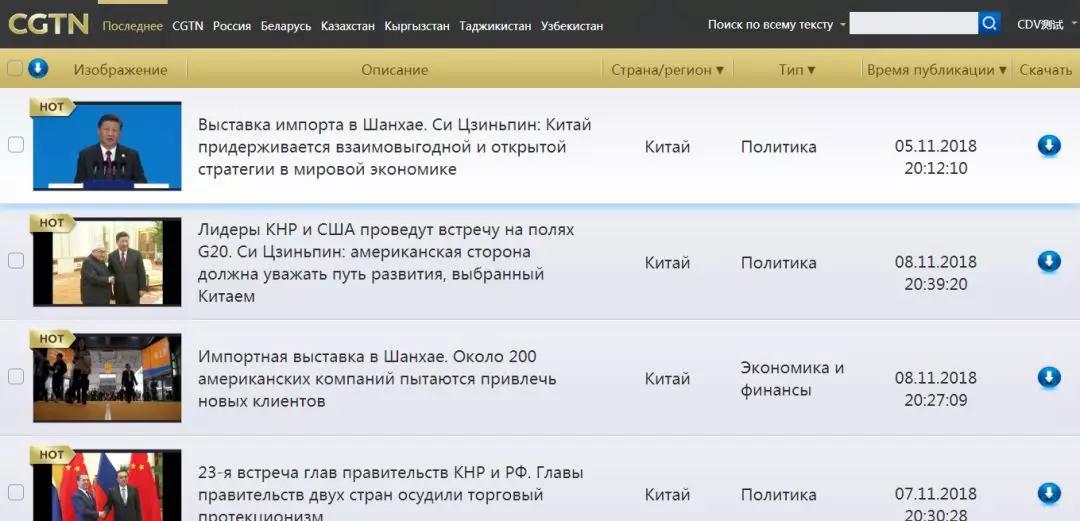The width and height of the screenshot is (1080, 521).
Task: Open the Казахстан tab
Action: coord(348,26)
